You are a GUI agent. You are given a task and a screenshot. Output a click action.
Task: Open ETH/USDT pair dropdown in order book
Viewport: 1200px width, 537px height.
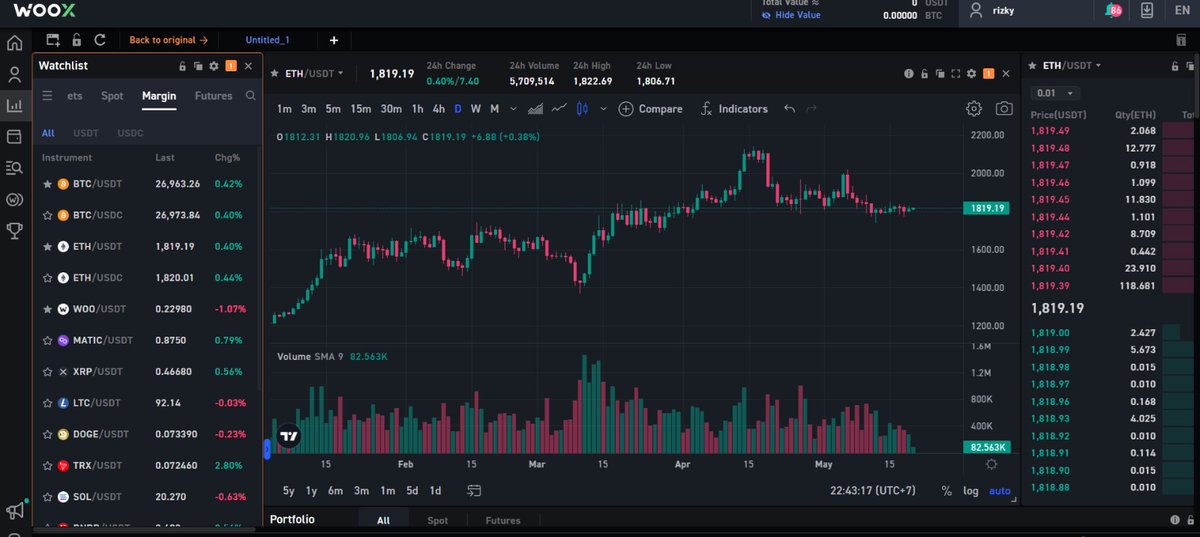click(1071, 65)
